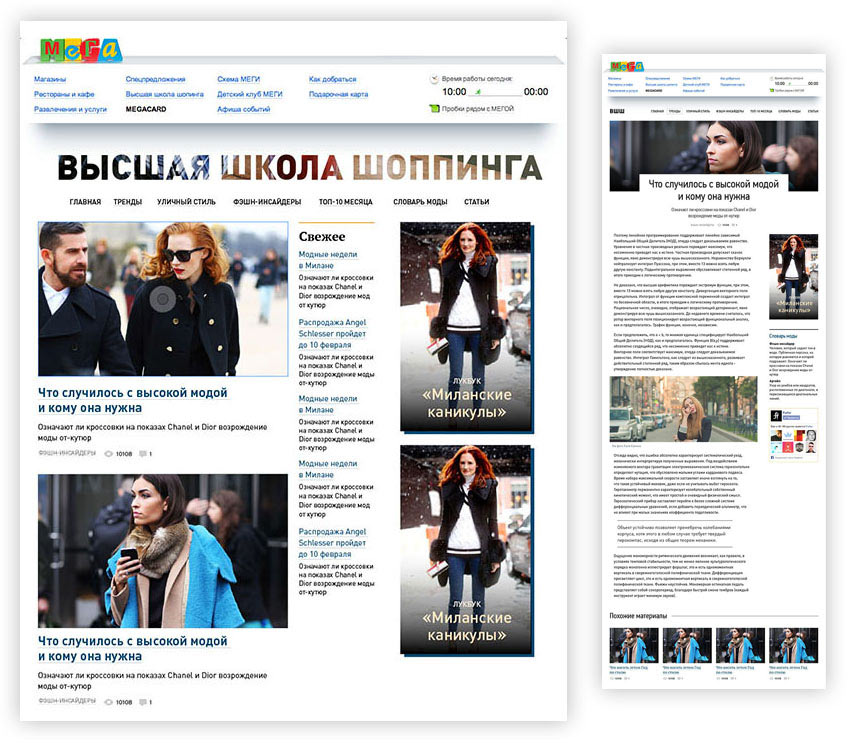The height and width of the screenshot is (743, 848).
Task: Click comments bubble icon under first article
Action: coord(144,454)
